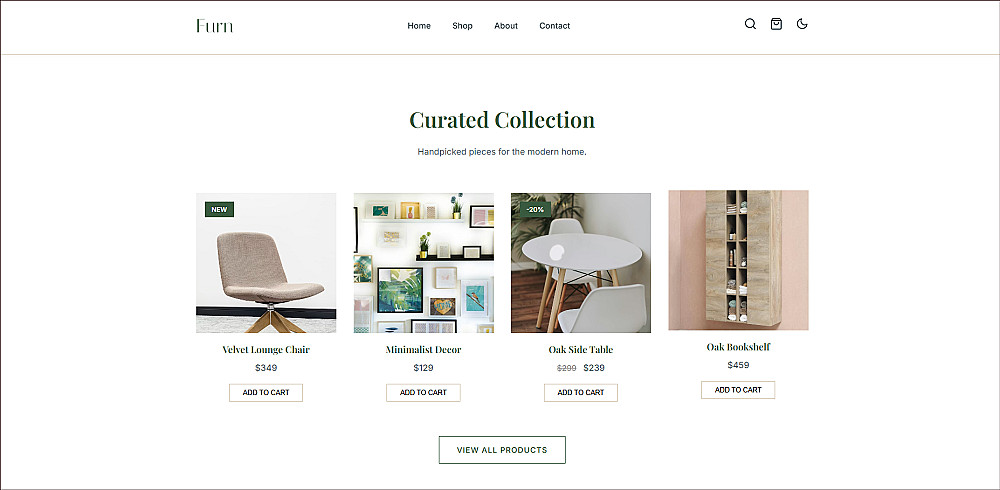This screenshot has height=490, width=1000.
Task: Open the shopping cart icon
Action: pyautogui.click(x=776, y=24)
